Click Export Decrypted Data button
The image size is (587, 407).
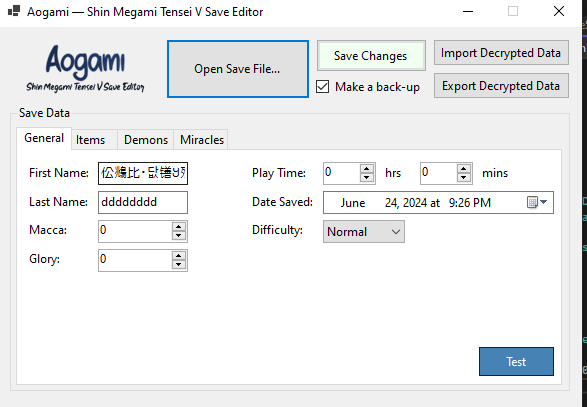coord(501,86)
